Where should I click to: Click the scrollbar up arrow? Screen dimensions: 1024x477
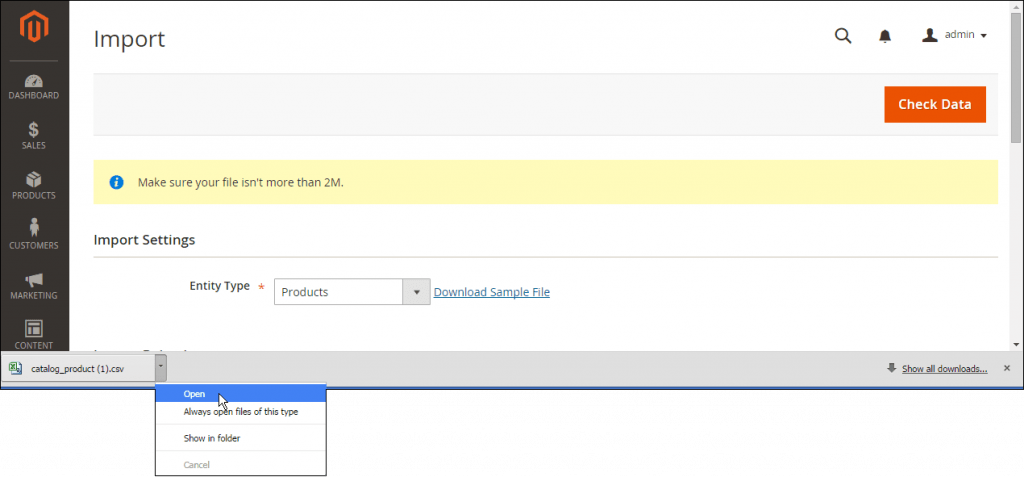click(x=1017, y=5)
